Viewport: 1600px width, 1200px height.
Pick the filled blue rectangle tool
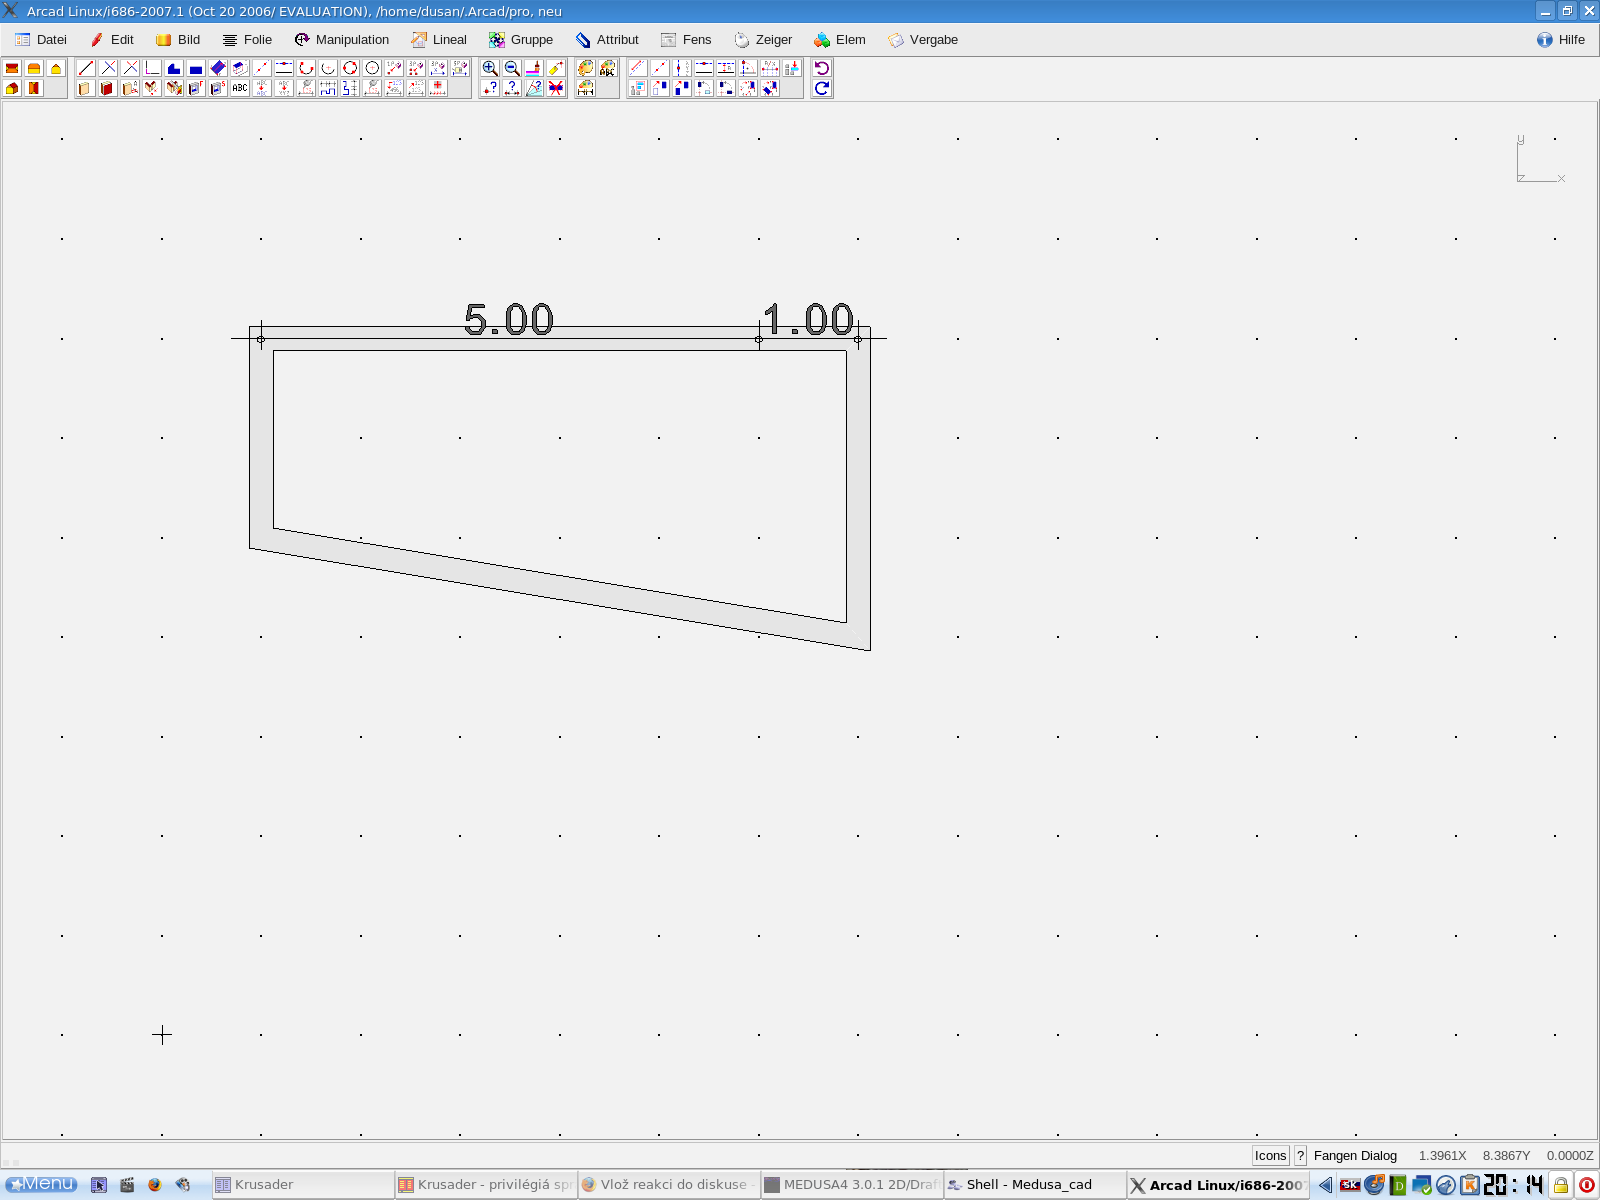(x=196, y=68)
